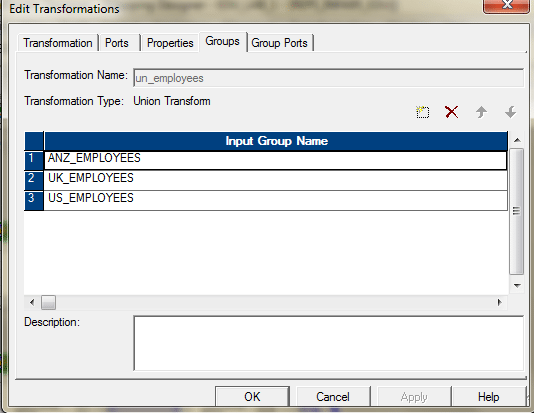The image size is (534, 413).
Task: Click the vertical scrollbar up arrow
Action: coord(517,140)
